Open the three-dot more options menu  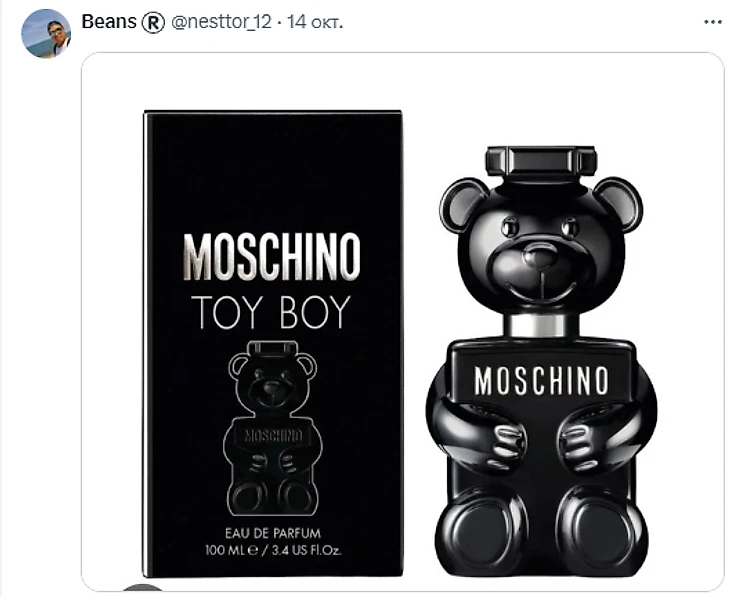tap(712, 21)
